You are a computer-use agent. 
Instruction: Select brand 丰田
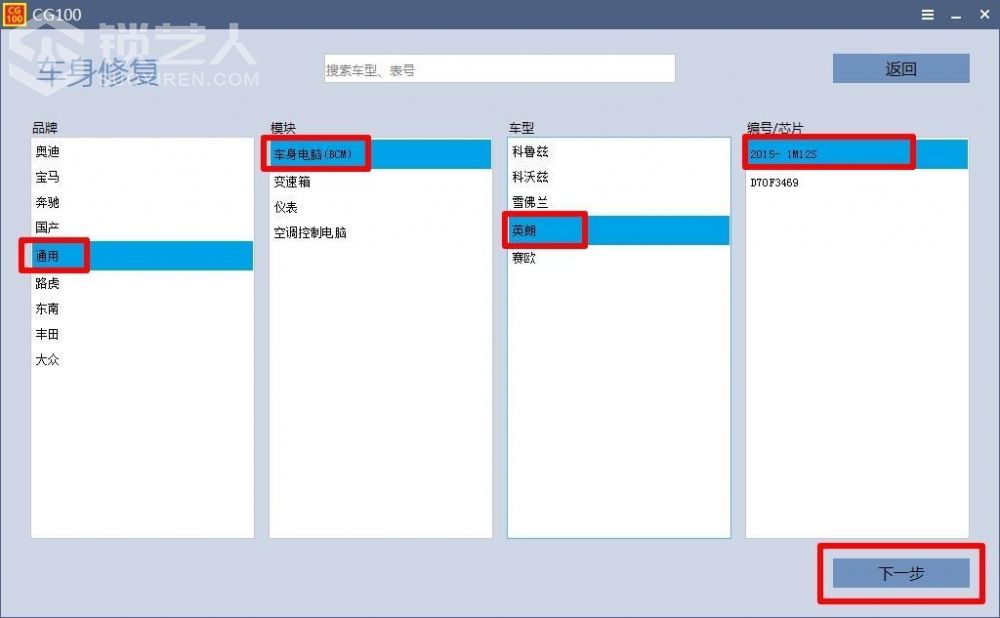[142, 334]
